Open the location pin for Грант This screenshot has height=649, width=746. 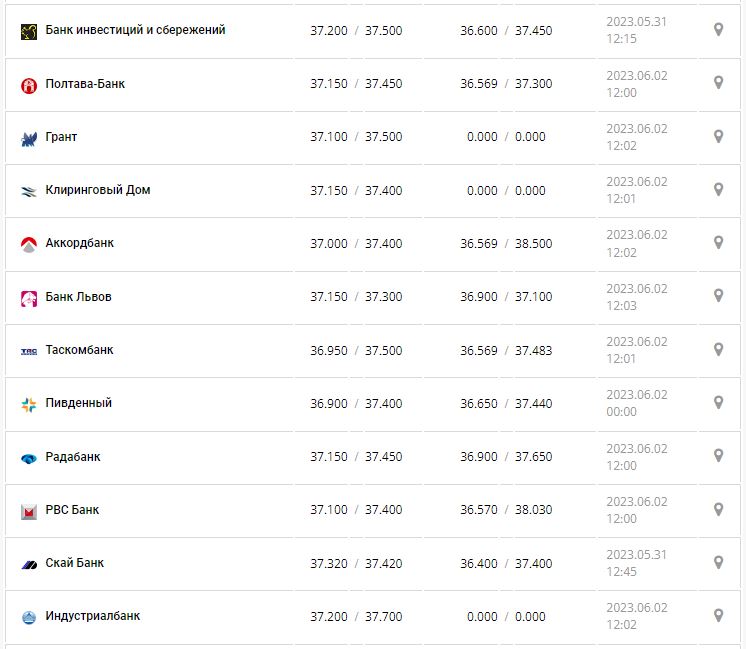point(718,136)
